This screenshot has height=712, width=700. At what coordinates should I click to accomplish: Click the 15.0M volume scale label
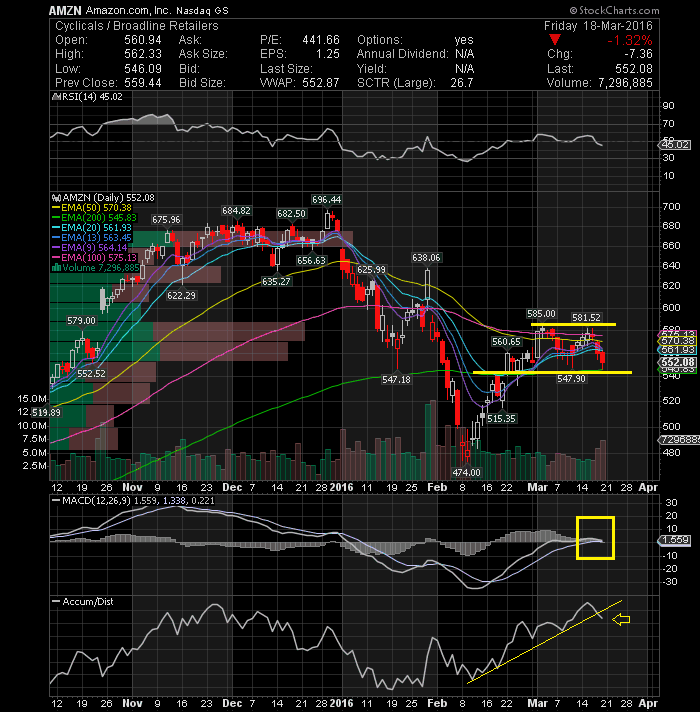pos(32,399)
